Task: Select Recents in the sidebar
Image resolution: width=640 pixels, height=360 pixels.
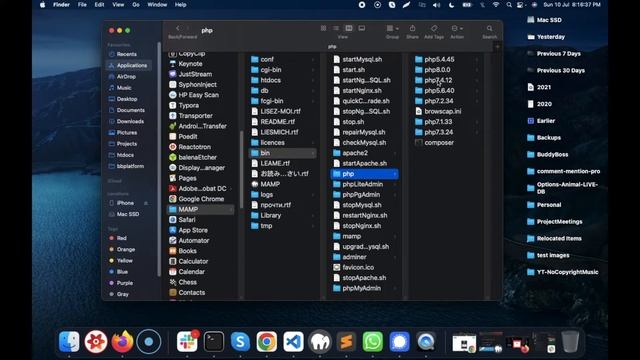Action: [x=127, y=54]
